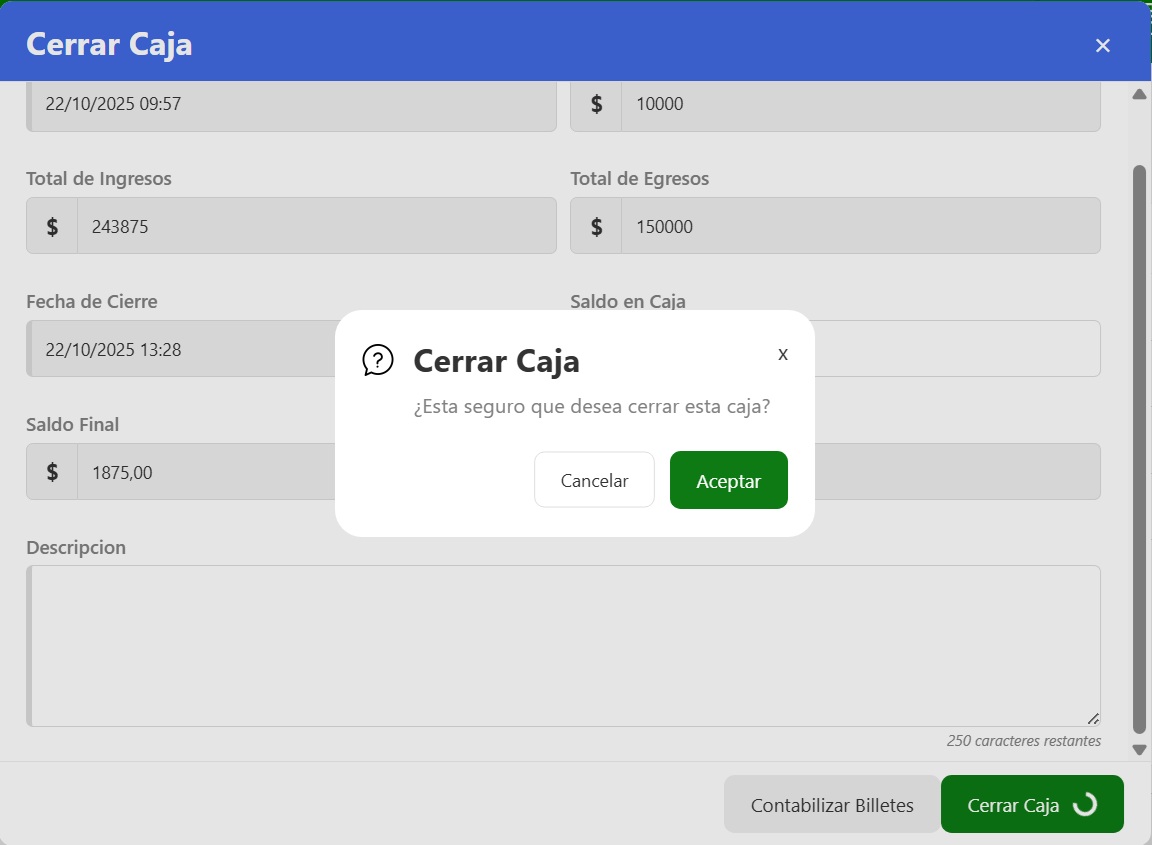Screen dimensions: 1152x845
Task: Click the scrollbar down arrow
Action: (x=1138, y=749)
